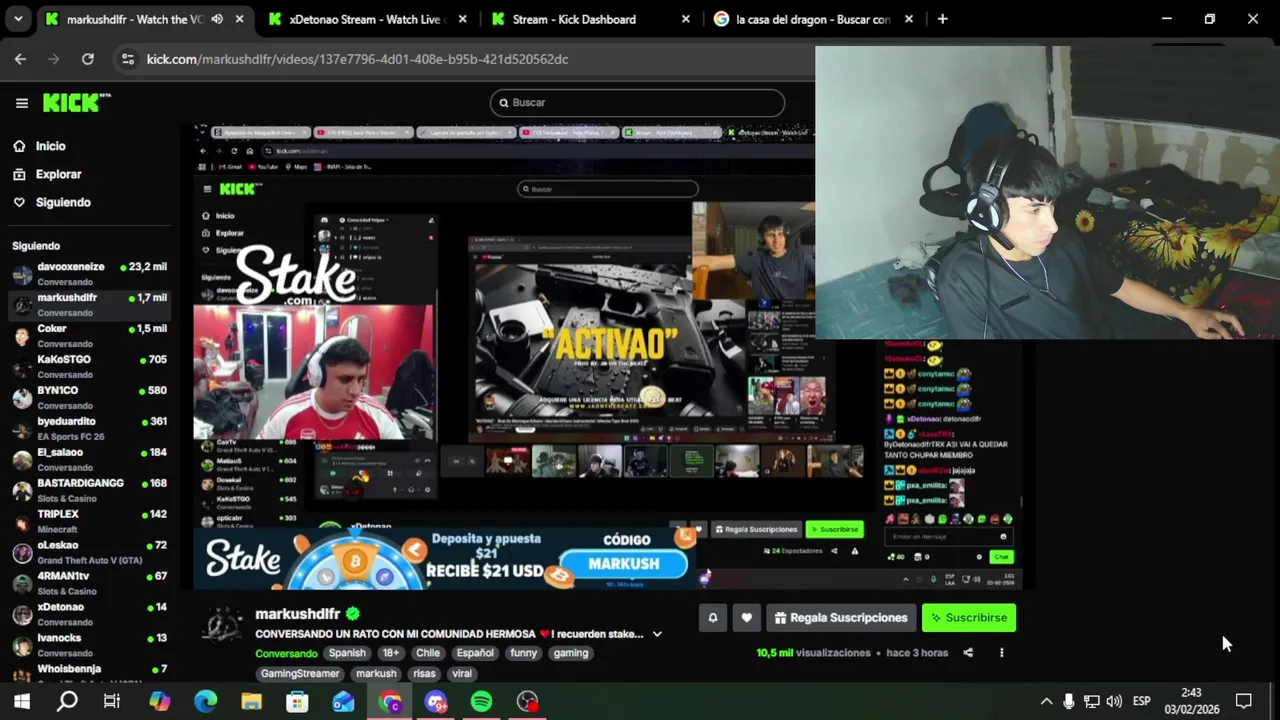Open the tab search dropdown arrow

coord(18,19)
